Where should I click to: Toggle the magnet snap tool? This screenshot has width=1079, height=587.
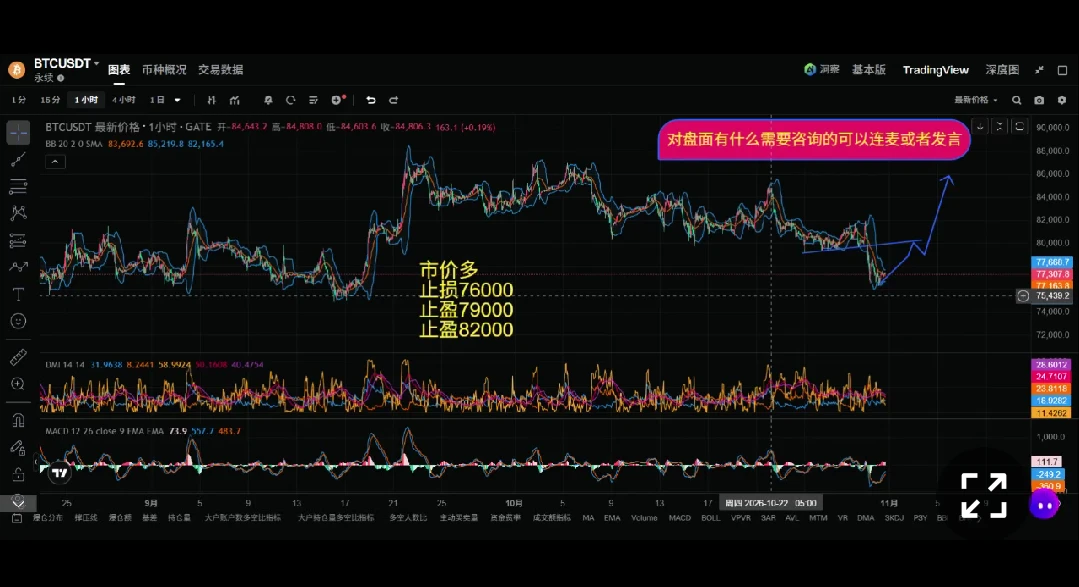coord(19,420)
